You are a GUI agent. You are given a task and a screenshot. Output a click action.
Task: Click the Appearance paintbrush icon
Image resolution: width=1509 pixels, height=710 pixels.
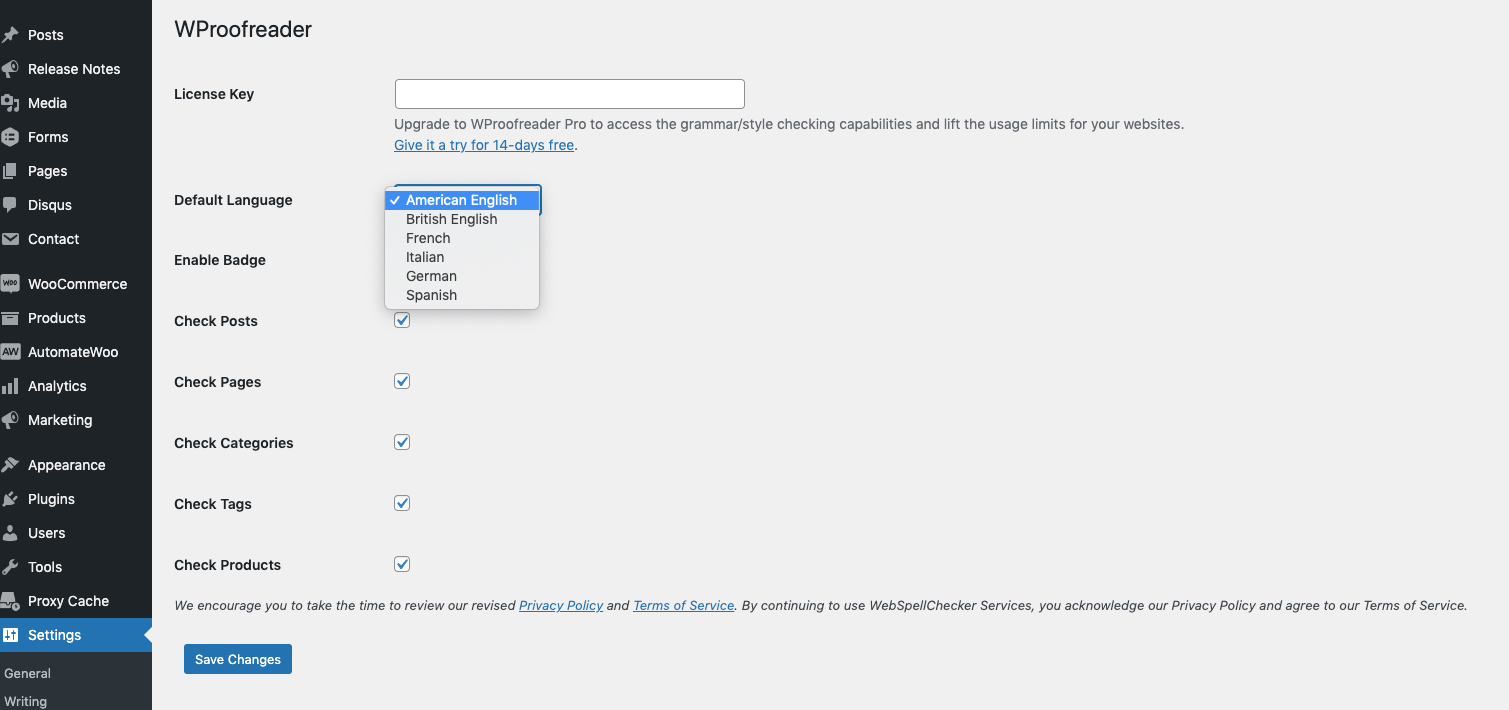click(x=10, y=465)
